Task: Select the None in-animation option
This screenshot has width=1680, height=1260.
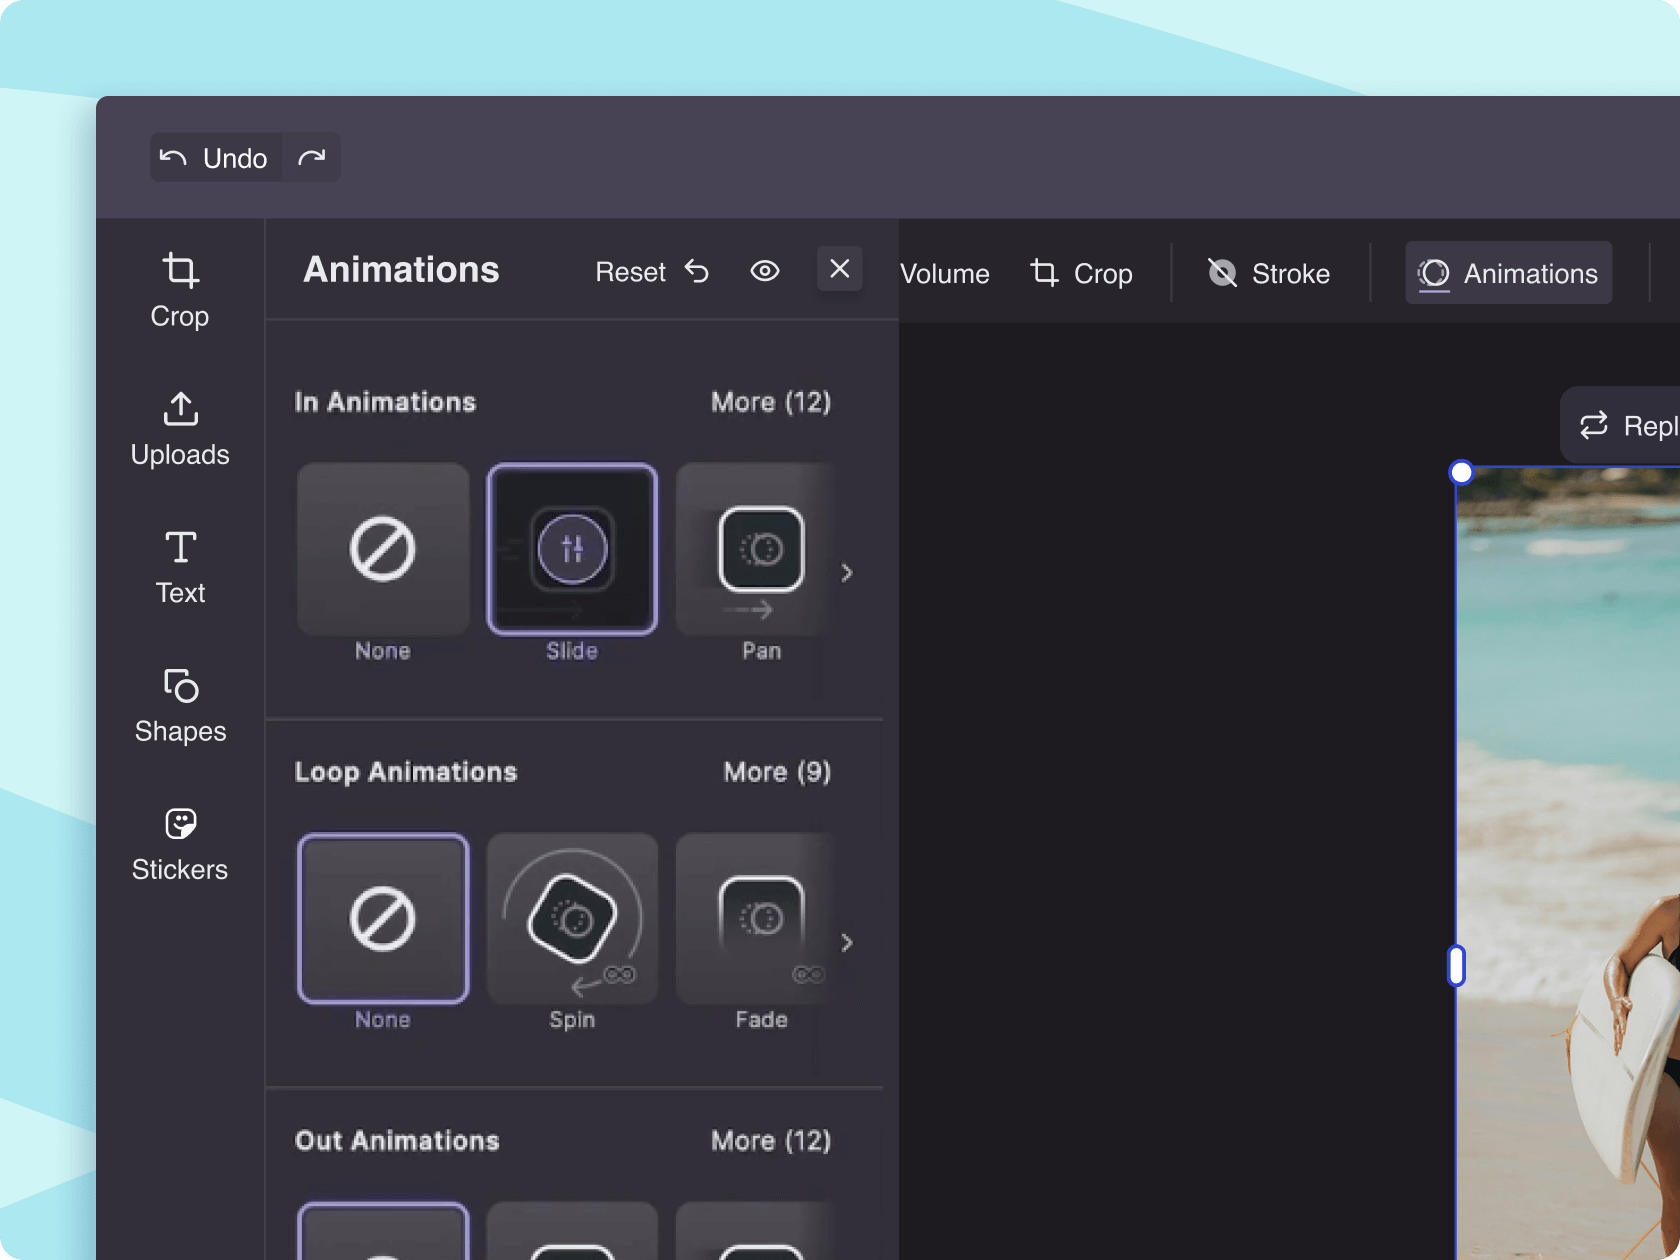Action: point(382,549)
